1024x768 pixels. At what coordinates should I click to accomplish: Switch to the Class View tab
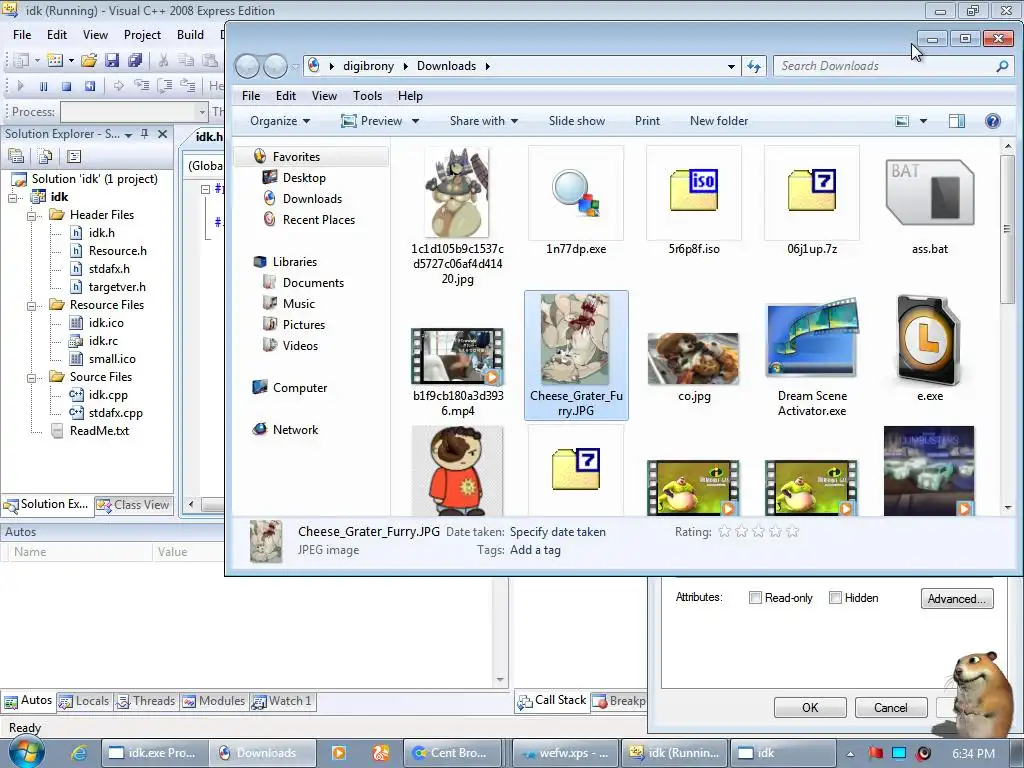(x=133, y=505)
